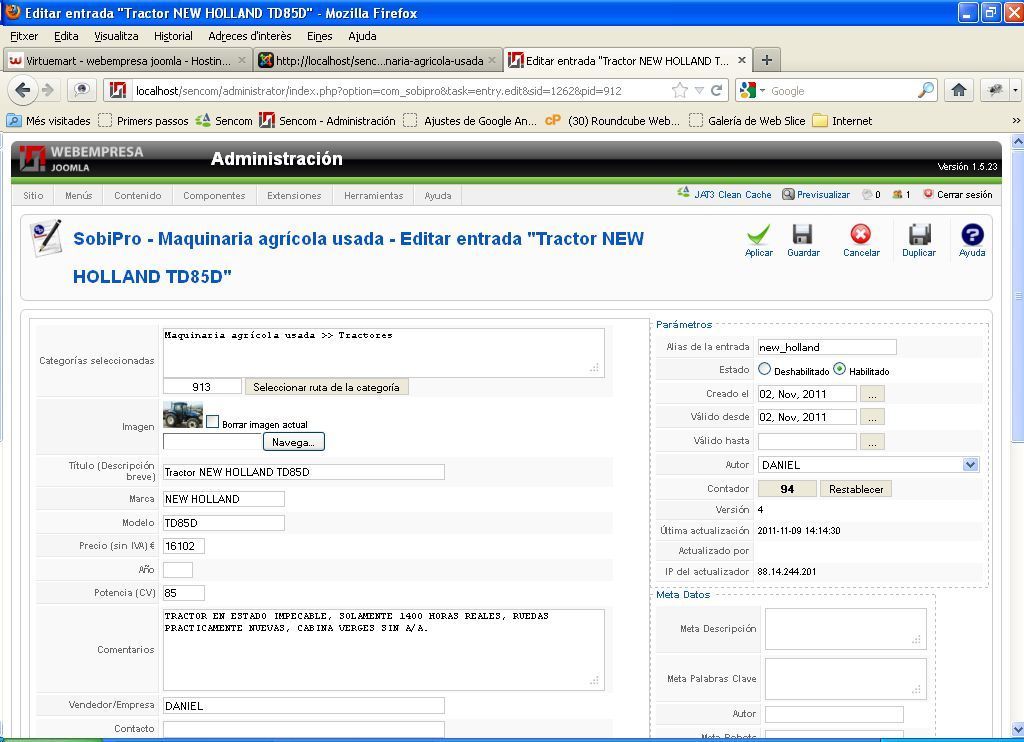The width and height of the screenshot is (1024, 742).
Task: Click the Duplicar toolbar icon
Action: [x=919, y=234]
